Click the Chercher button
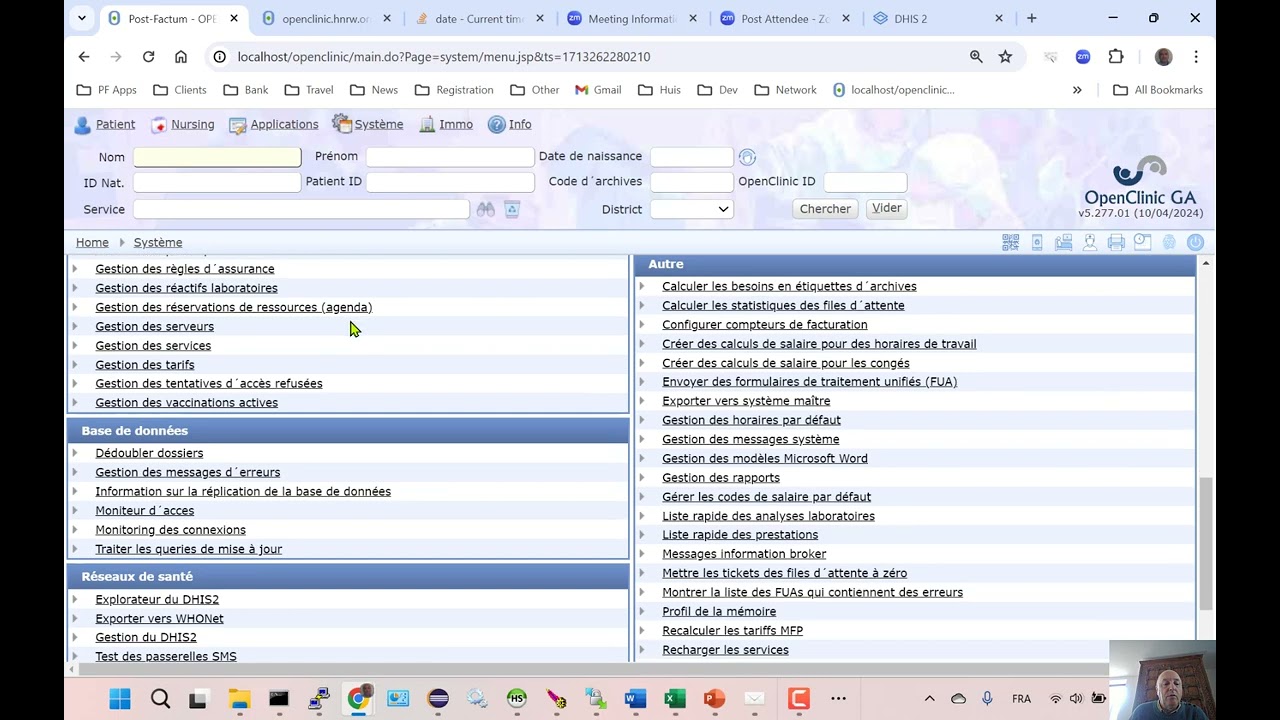Screen dimensions: 1280x720 pos(825,209)
